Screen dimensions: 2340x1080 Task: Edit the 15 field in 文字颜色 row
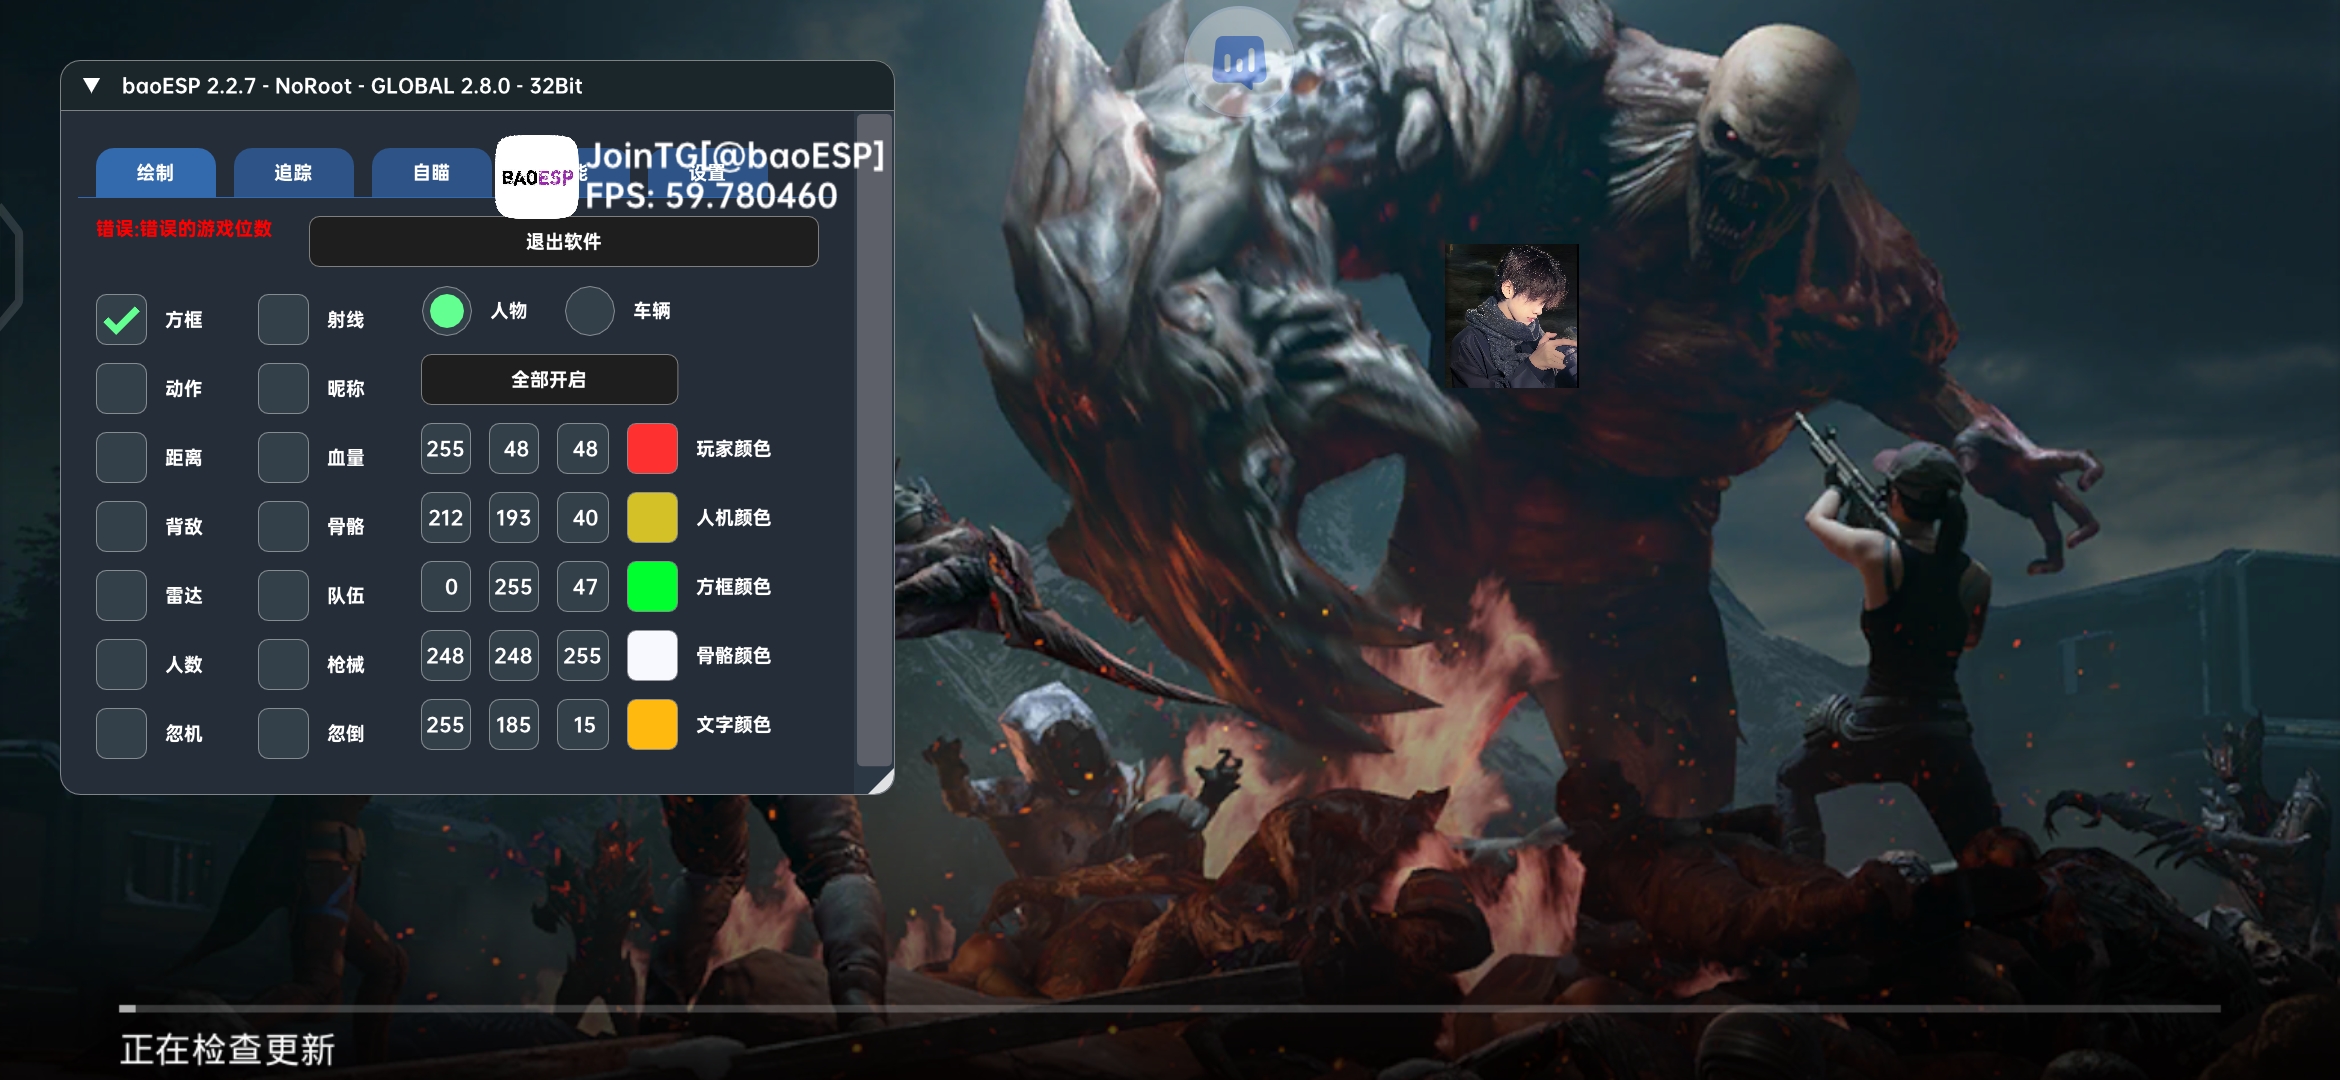[x=584, y=725]
